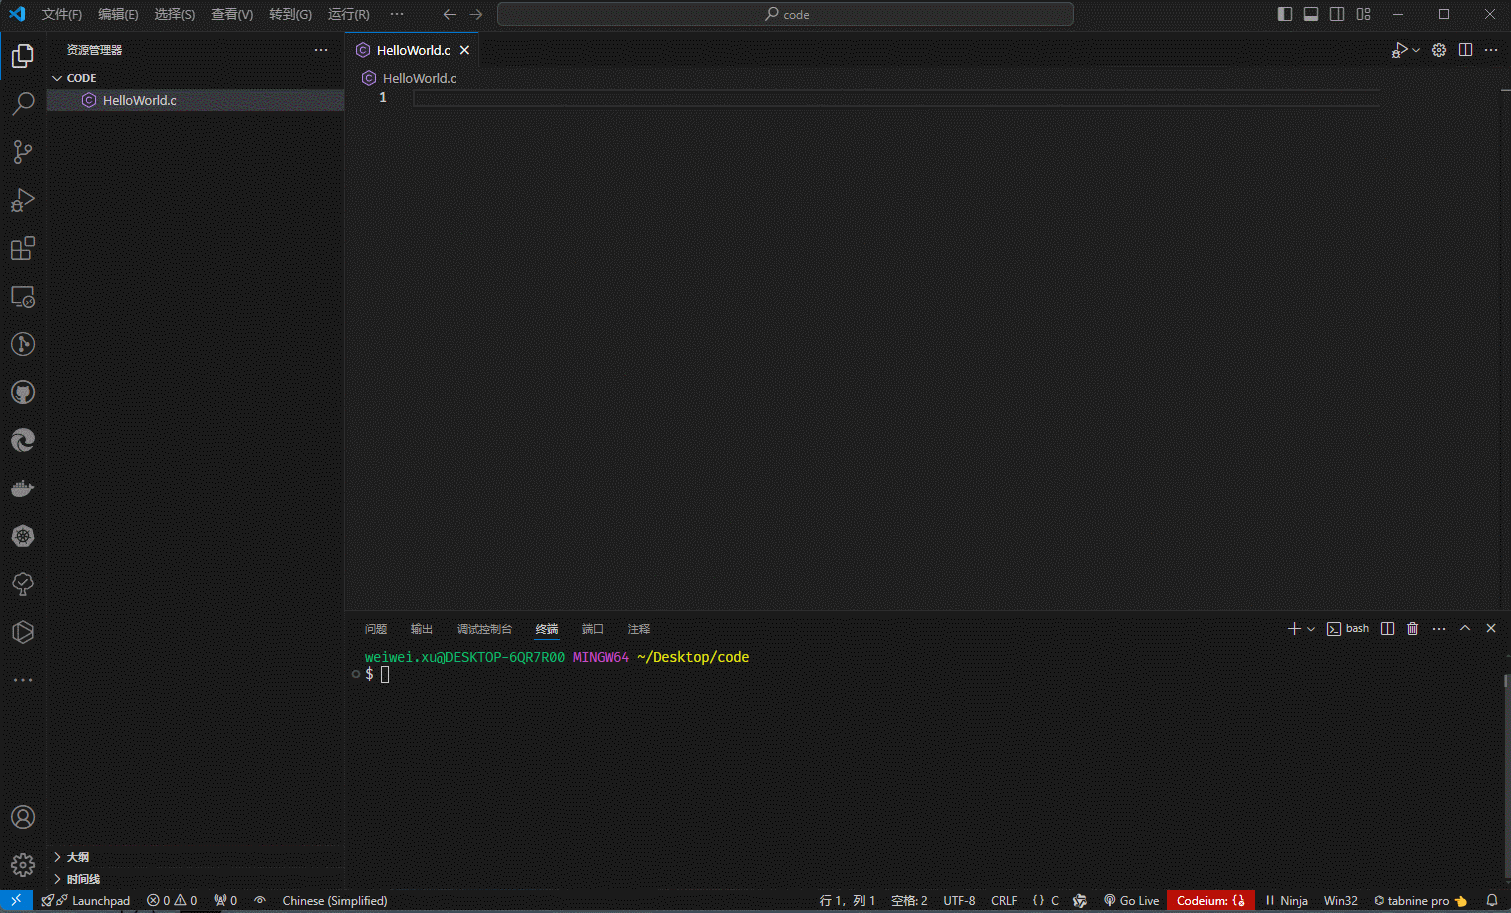The image size is (1511, 913).
Task: Open Run and Debug view
Action: click(23, 200)
